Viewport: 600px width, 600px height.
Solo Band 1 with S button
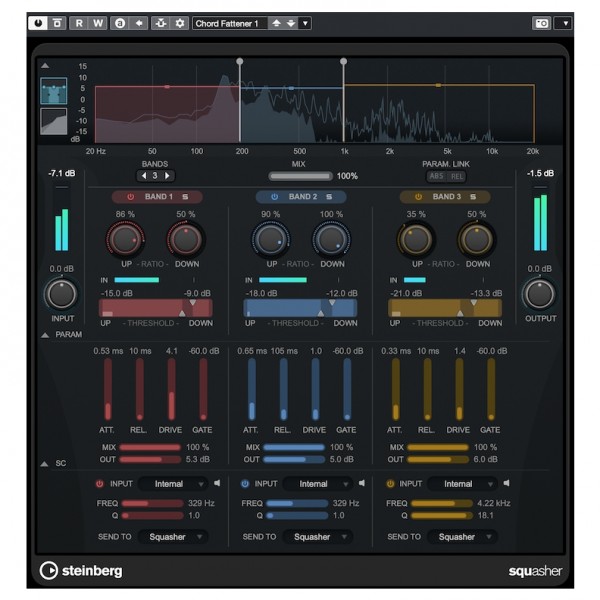coord(185,197)
